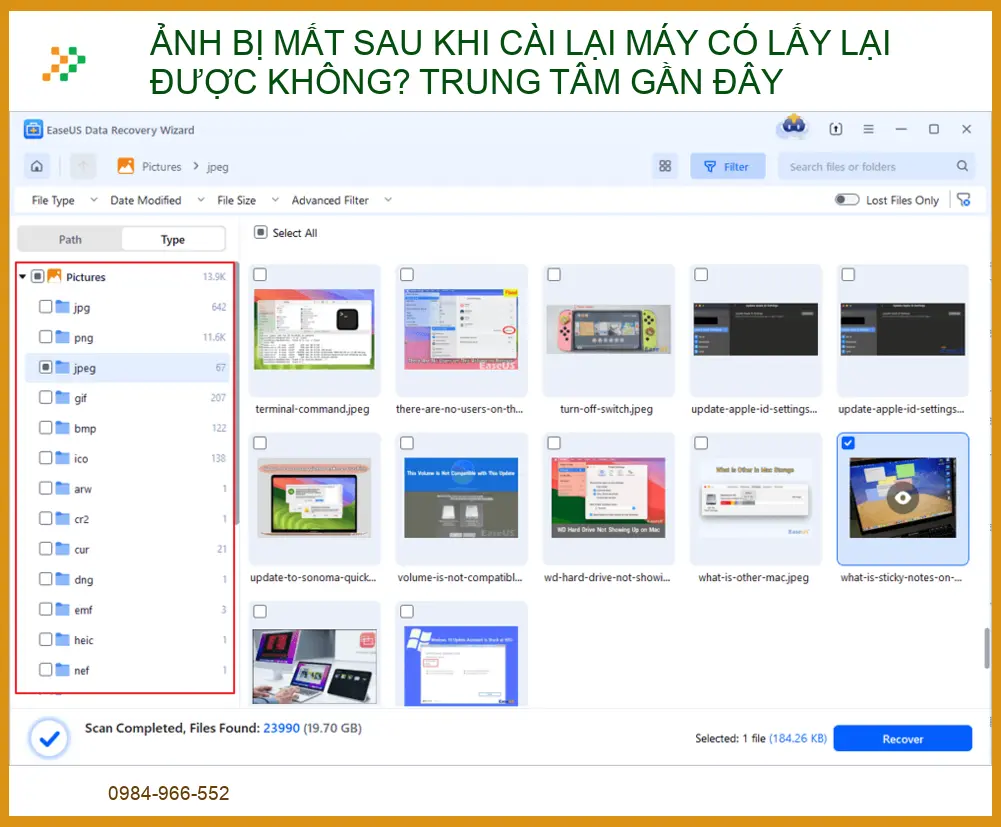Click the upgrade upload icon in title bar
Image resolution: width=1001 pixels, height=827 pixels.
pos(836,129)
